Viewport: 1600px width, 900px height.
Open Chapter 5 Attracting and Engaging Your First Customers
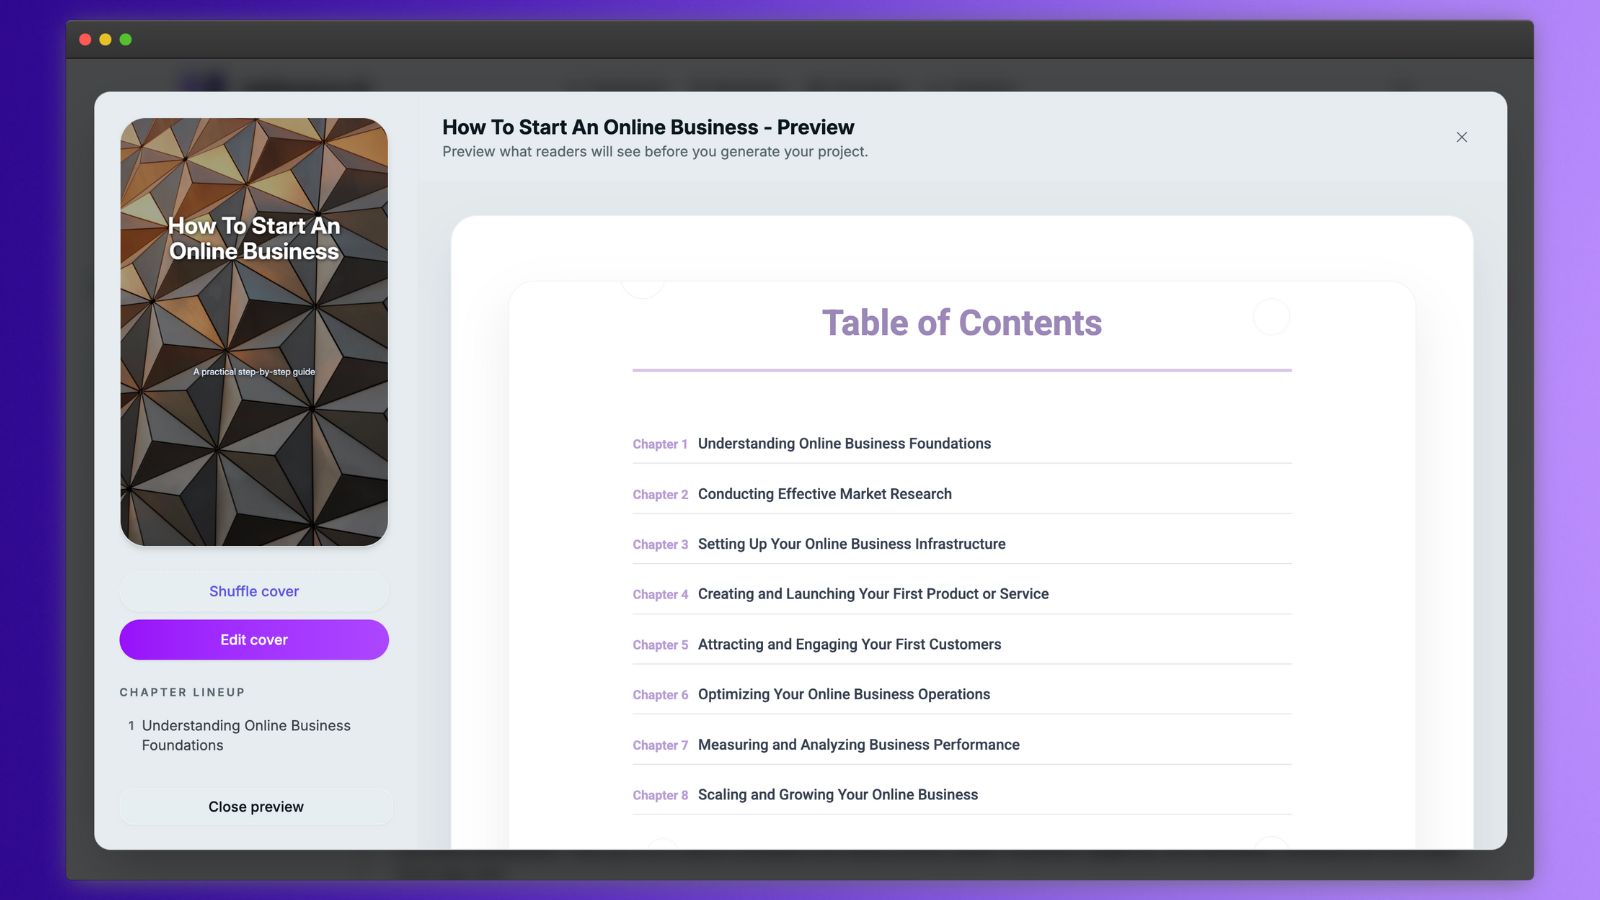click(850, 644)
